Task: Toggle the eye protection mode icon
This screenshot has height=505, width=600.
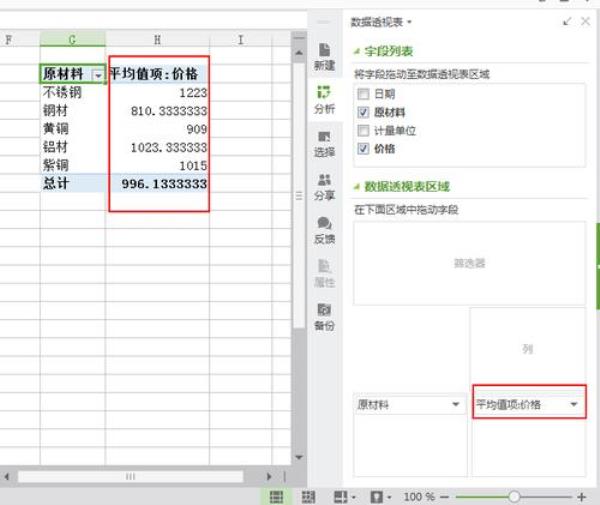Action: click(377, 497)
